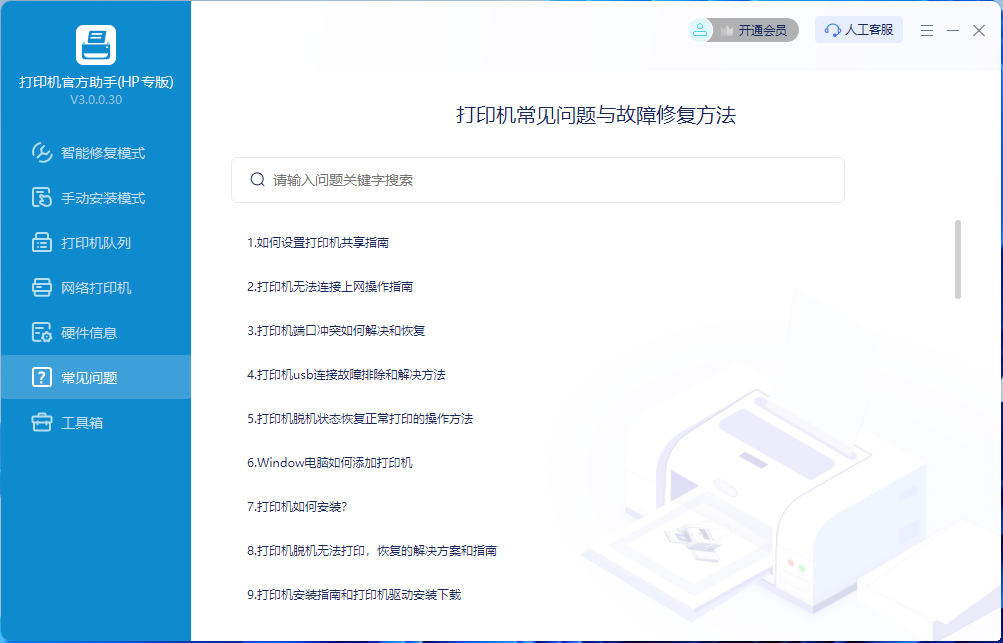
Task: Contact 人工客服 live support
Action: point(859,30)
